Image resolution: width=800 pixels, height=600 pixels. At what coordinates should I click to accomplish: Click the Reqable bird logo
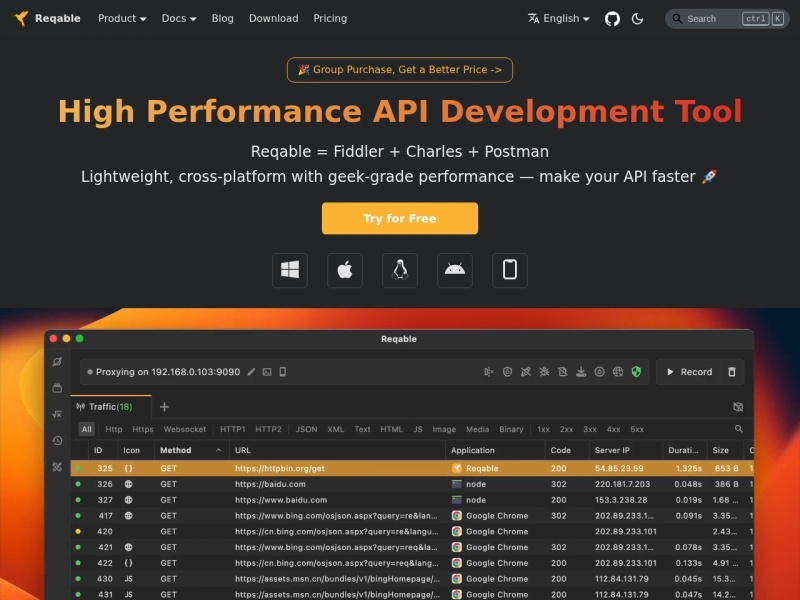21,18
